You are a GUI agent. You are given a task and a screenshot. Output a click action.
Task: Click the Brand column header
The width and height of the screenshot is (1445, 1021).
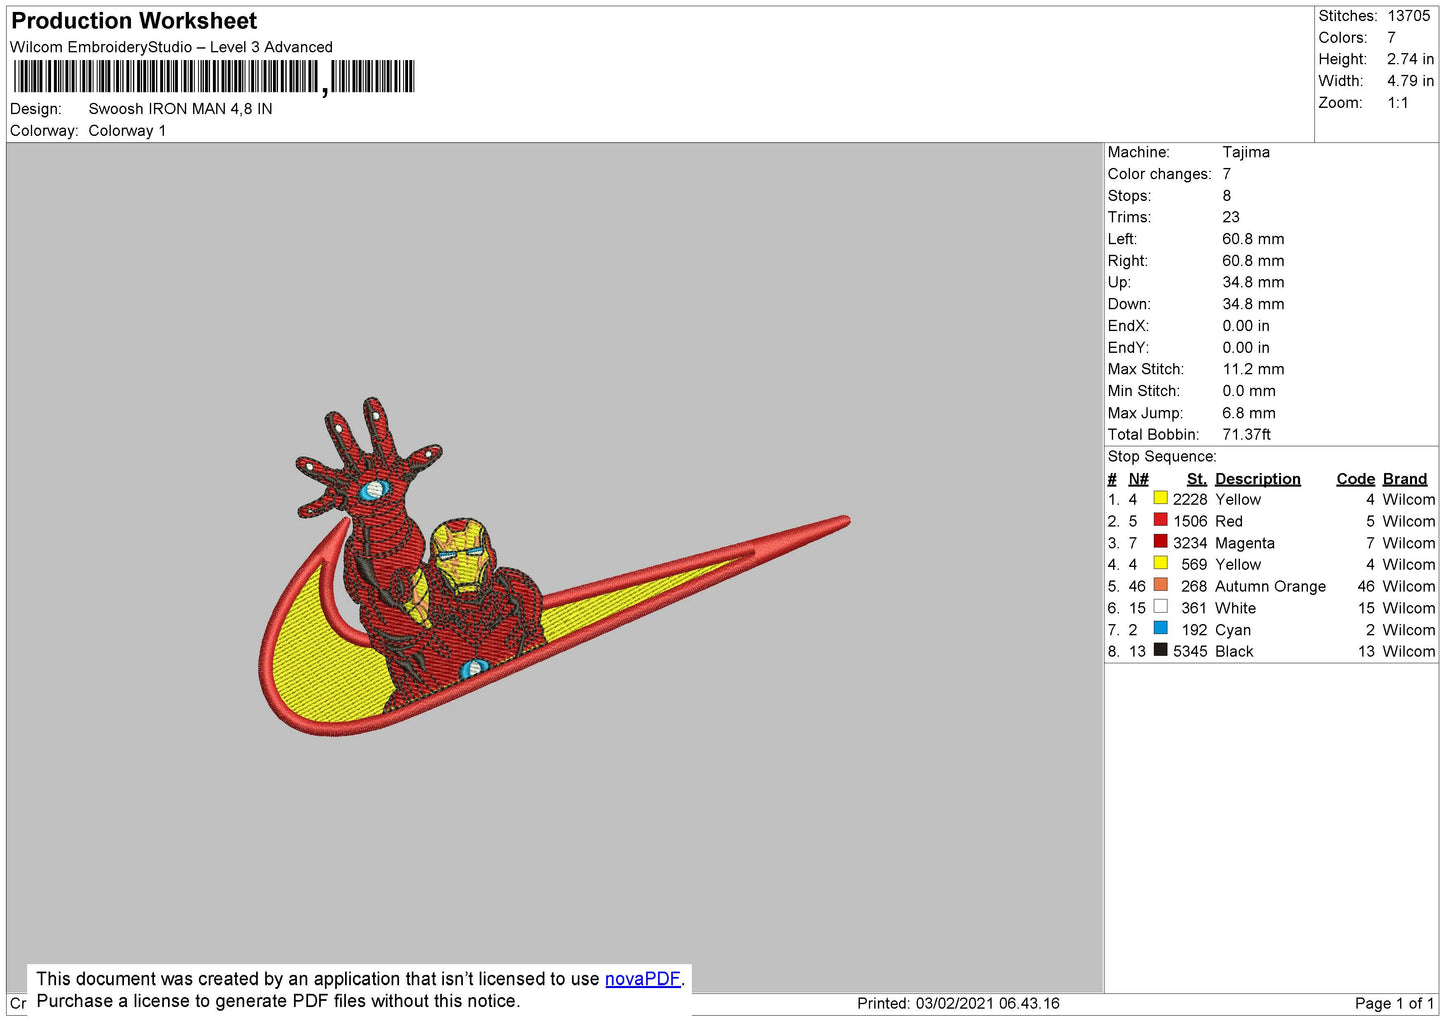[x=1404, y=479]
